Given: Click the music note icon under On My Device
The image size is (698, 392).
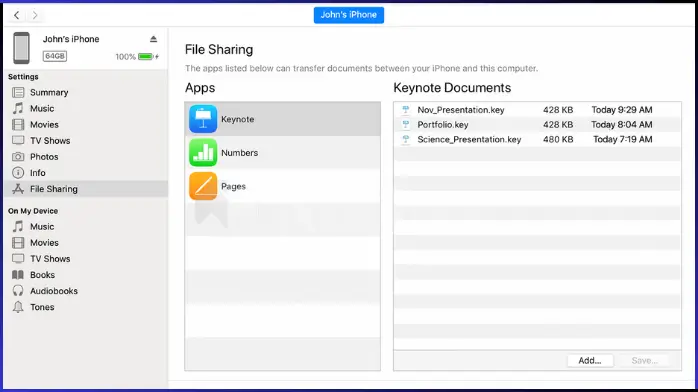Looking at the screenshot, I should (18, 226).
